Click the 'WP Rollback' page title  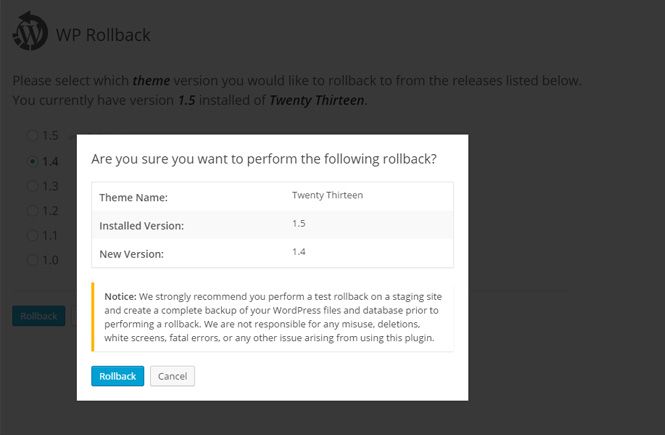click(x=103, y=35)
